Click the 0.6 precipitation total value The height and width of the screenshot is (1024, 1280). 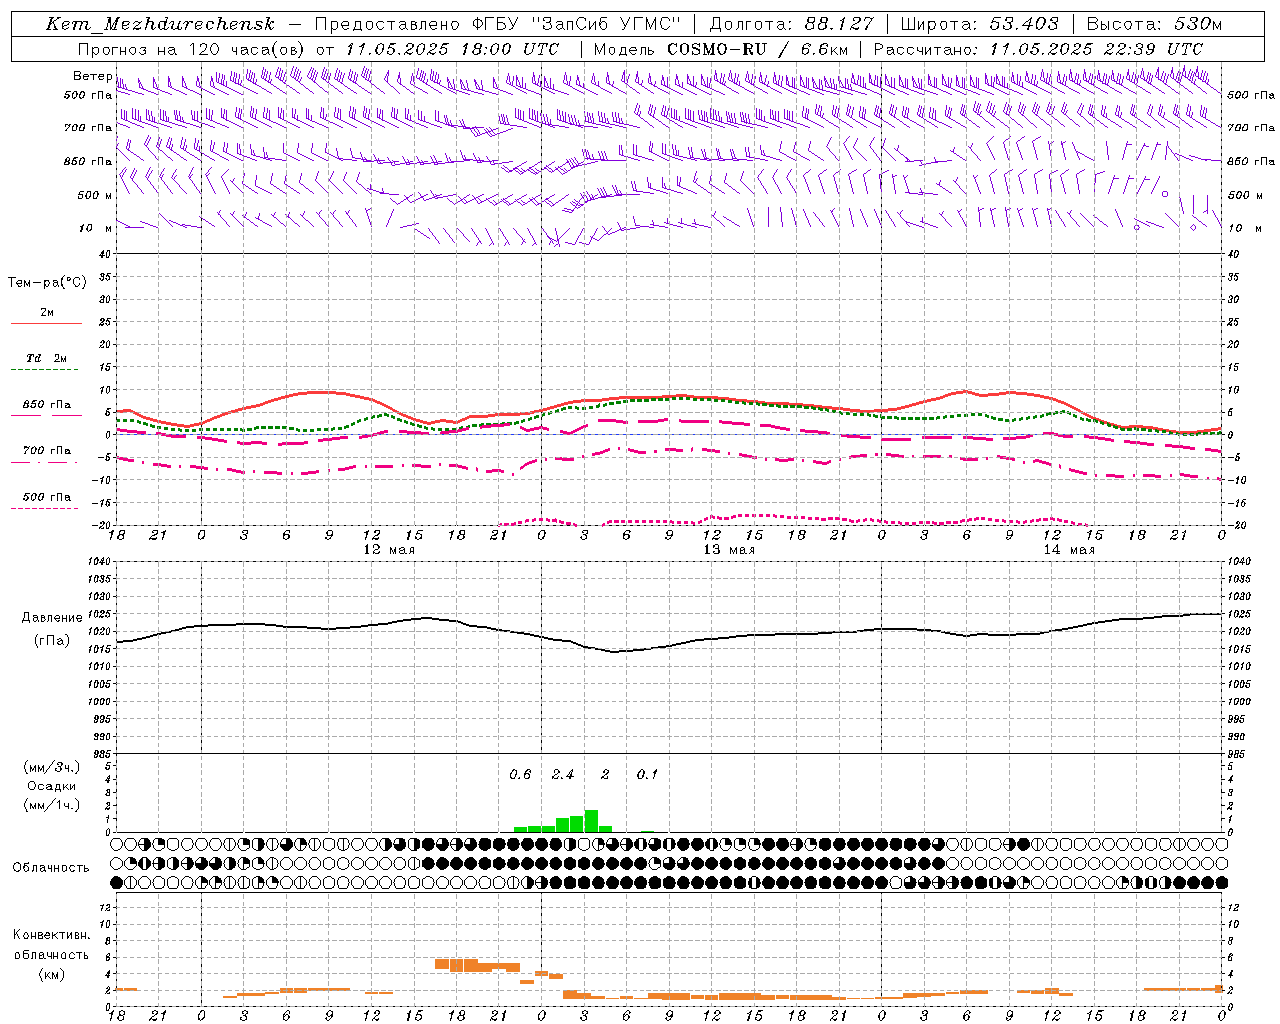pos(520,775)
